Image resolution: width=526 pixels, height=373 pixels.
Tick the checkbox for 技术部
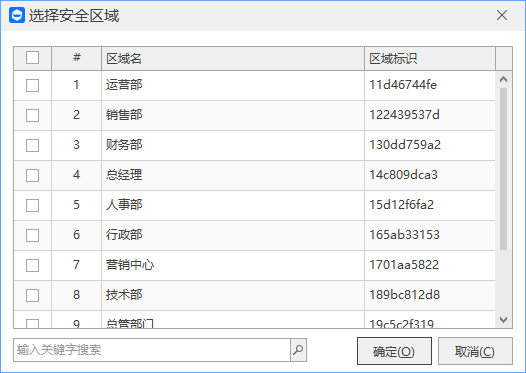33,295
